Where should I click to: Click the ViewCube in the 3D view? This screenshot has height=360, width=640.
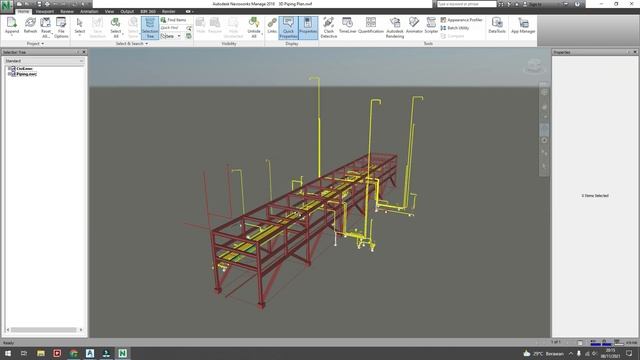point(534,66)
